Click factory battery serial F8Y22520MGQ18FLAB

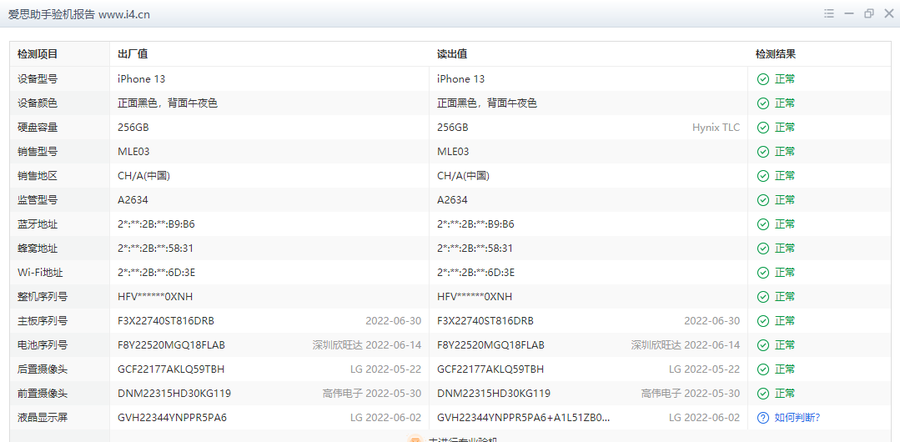click(x=171, y=345)
